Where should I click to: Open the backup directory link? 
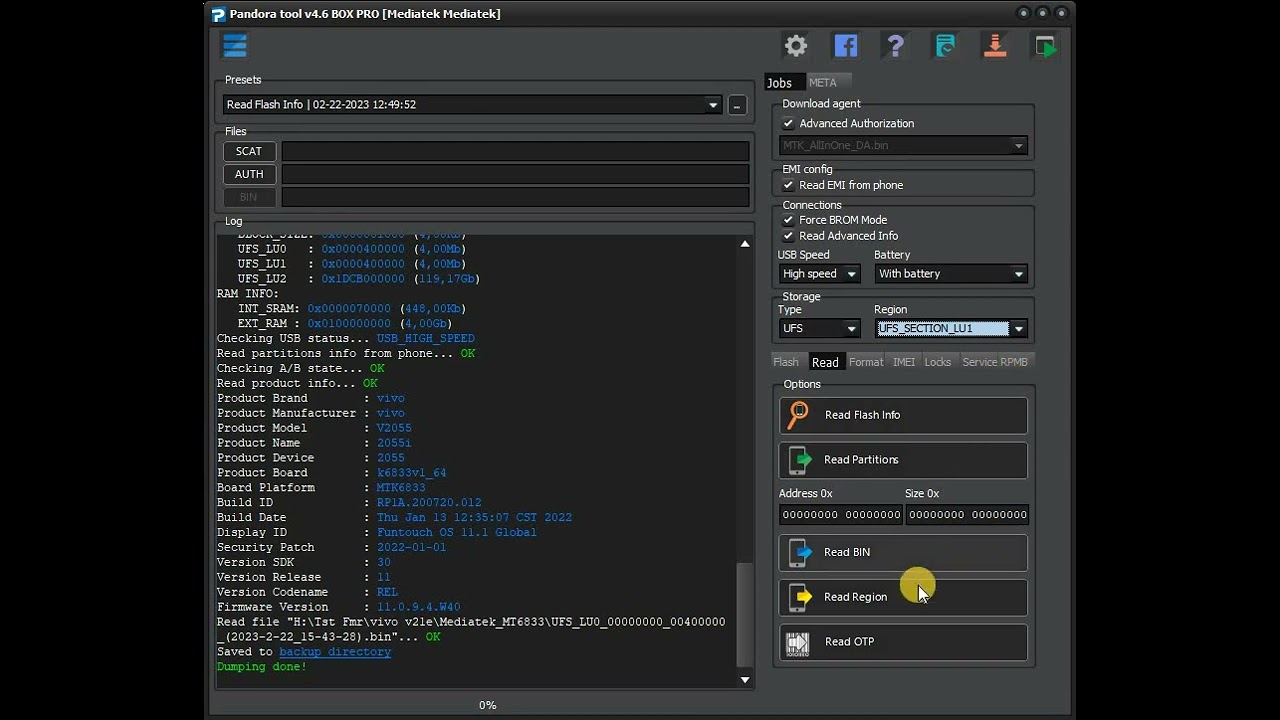(335, 652)
